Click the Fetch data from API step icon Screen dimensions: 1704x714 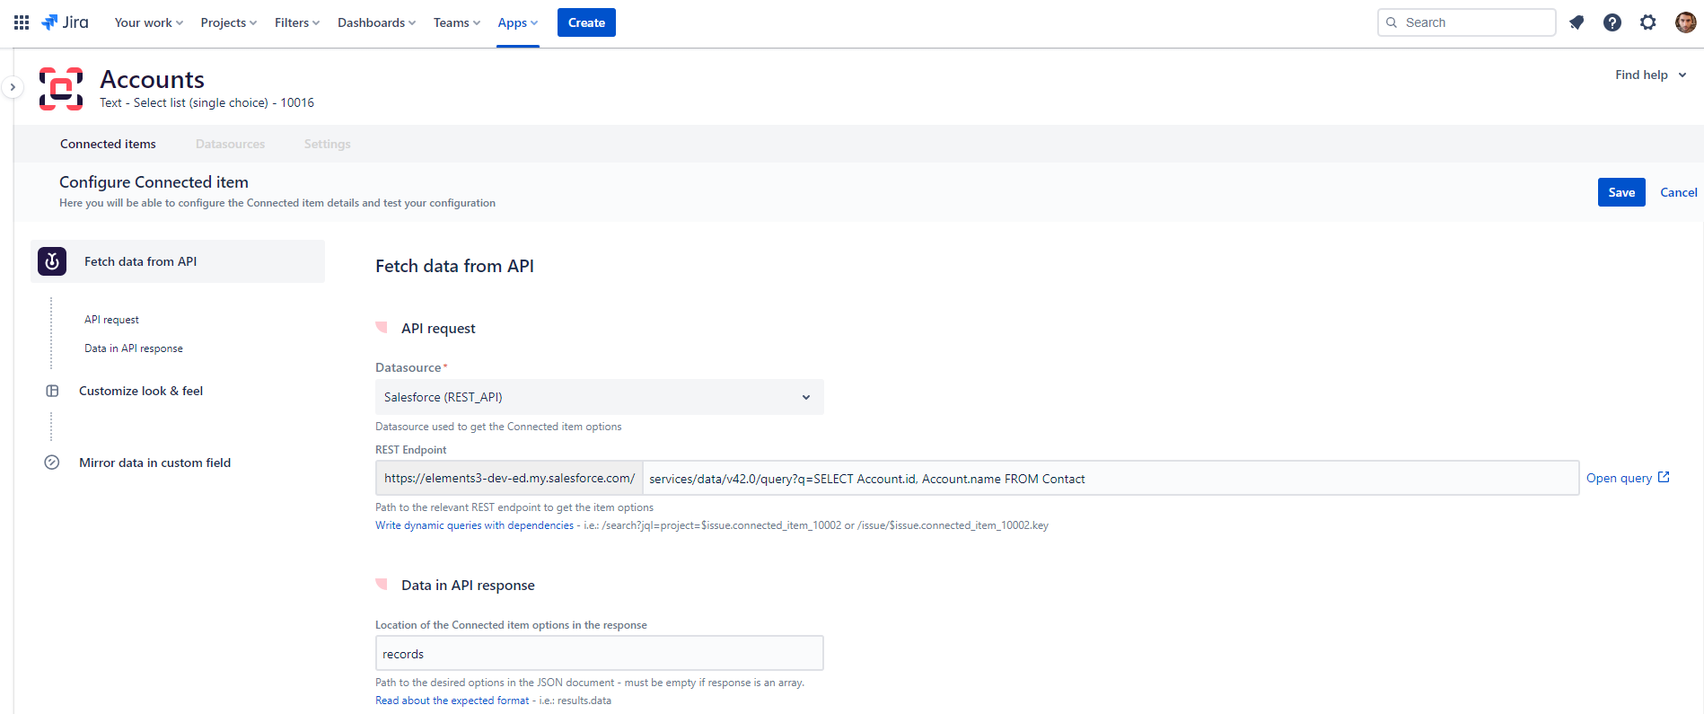tap(52, 261)
